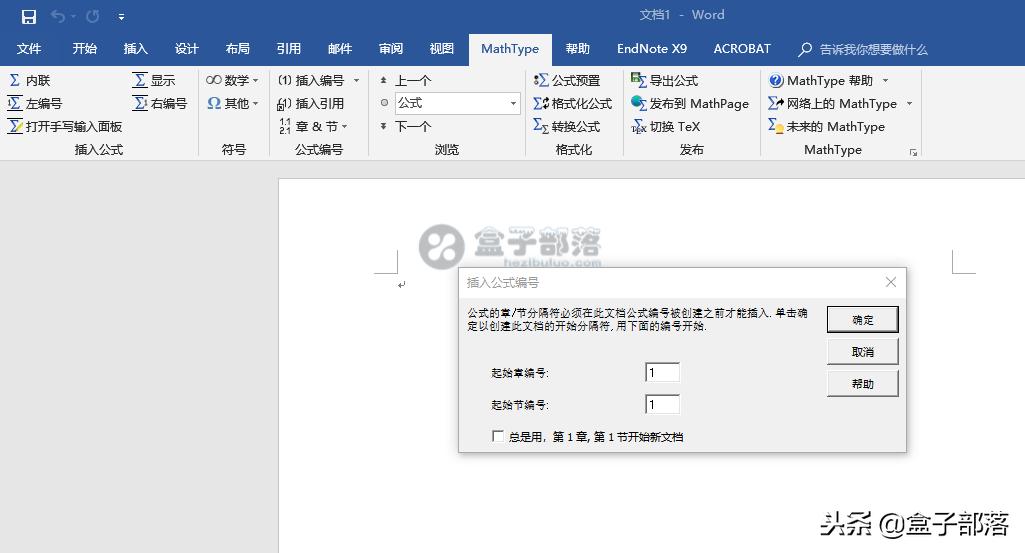The height and width of the screenshot is (553, 1025).
Task: Switch to the 插入 tab
Action: (x=135, y=49)
